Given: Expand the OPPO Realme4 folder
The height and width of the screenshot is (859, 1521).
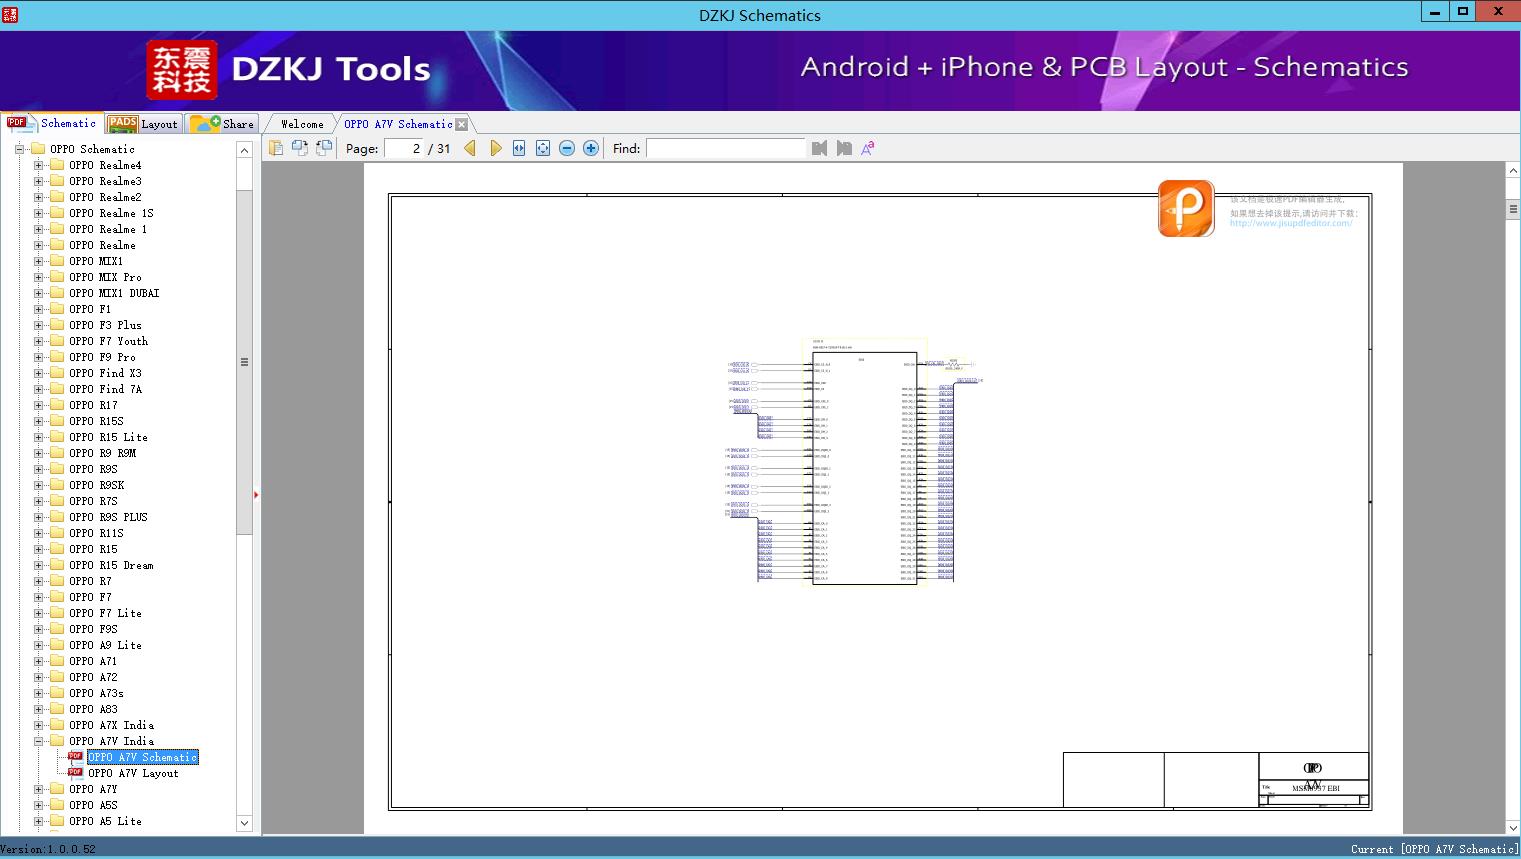Looking at the screenshot, I should tap(38, 165).
